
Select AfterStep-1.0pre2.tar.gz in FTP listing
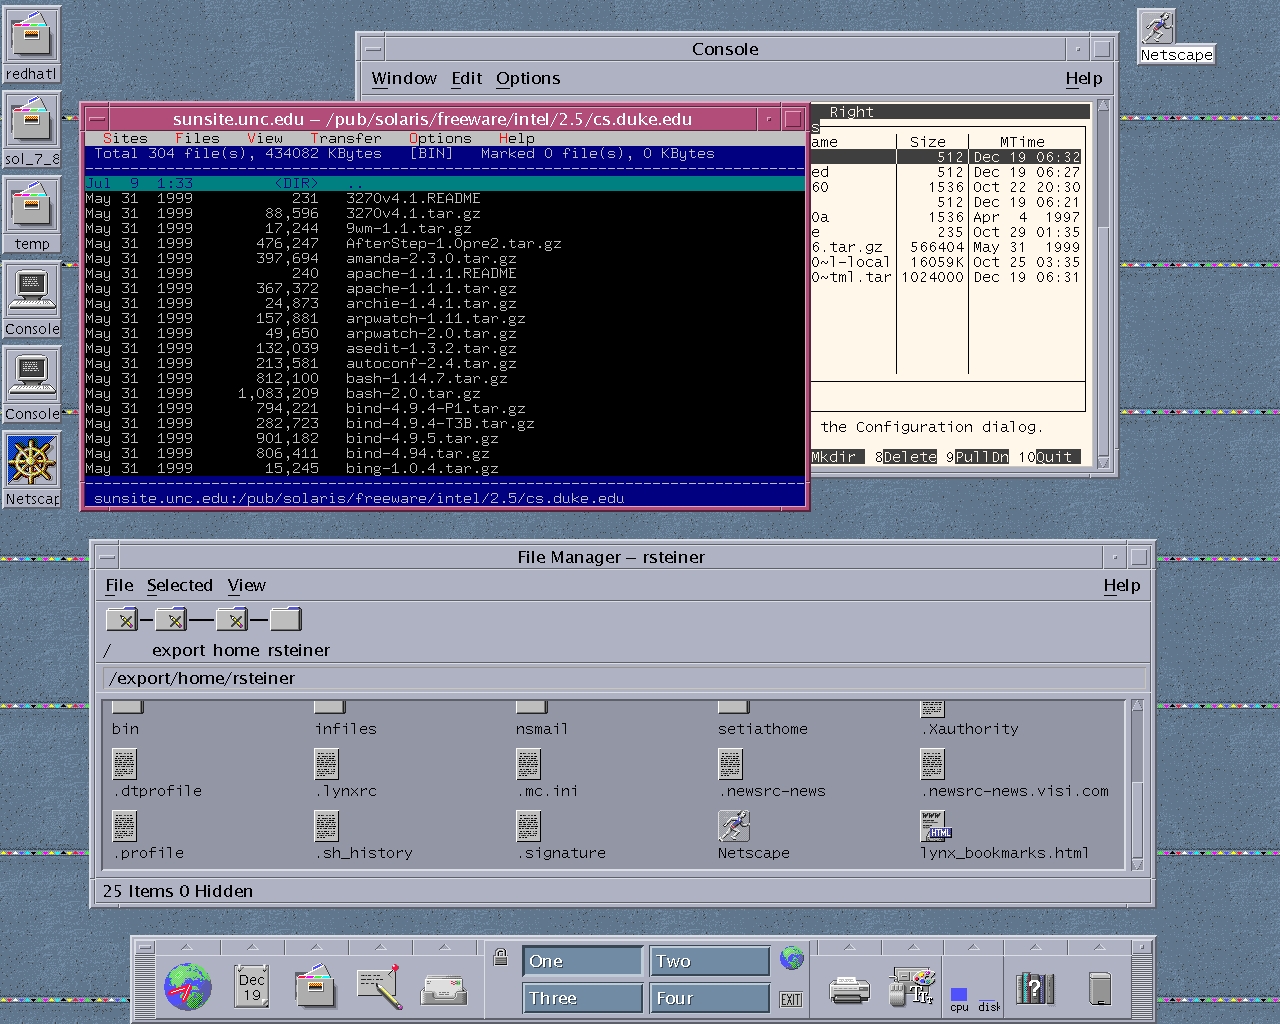tap(444, 243)
